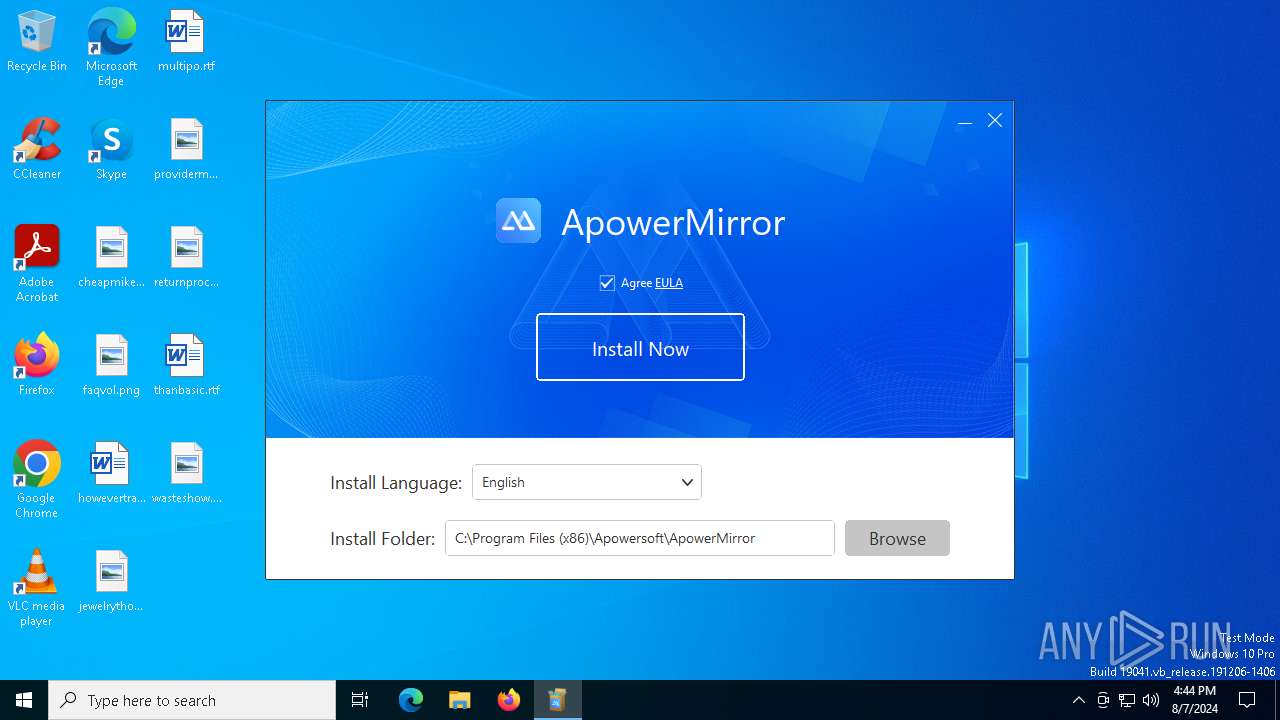Screen dimensions: 1280x720
Task: Select the CCleaner desktop shortcut
Action: click(37, 150)
